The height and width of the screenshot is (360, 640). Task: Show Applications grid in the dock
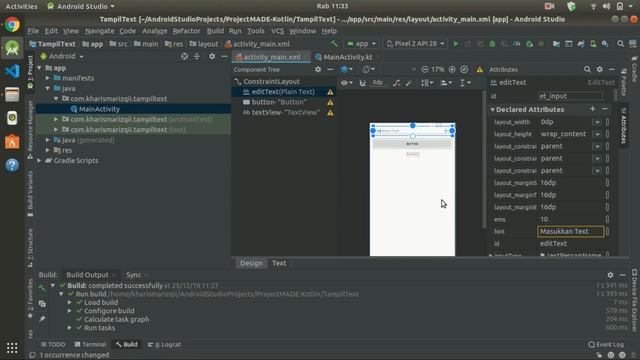coord(12,348)
